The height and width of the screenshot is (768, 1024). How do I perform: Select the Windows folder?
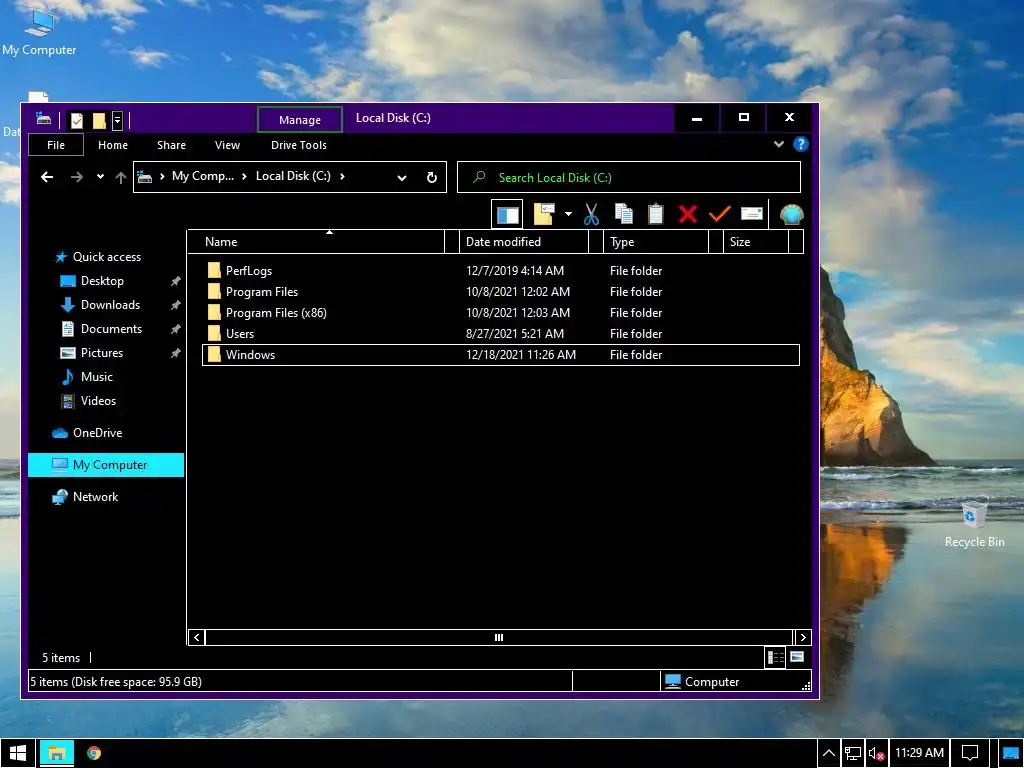coord(500,355)
